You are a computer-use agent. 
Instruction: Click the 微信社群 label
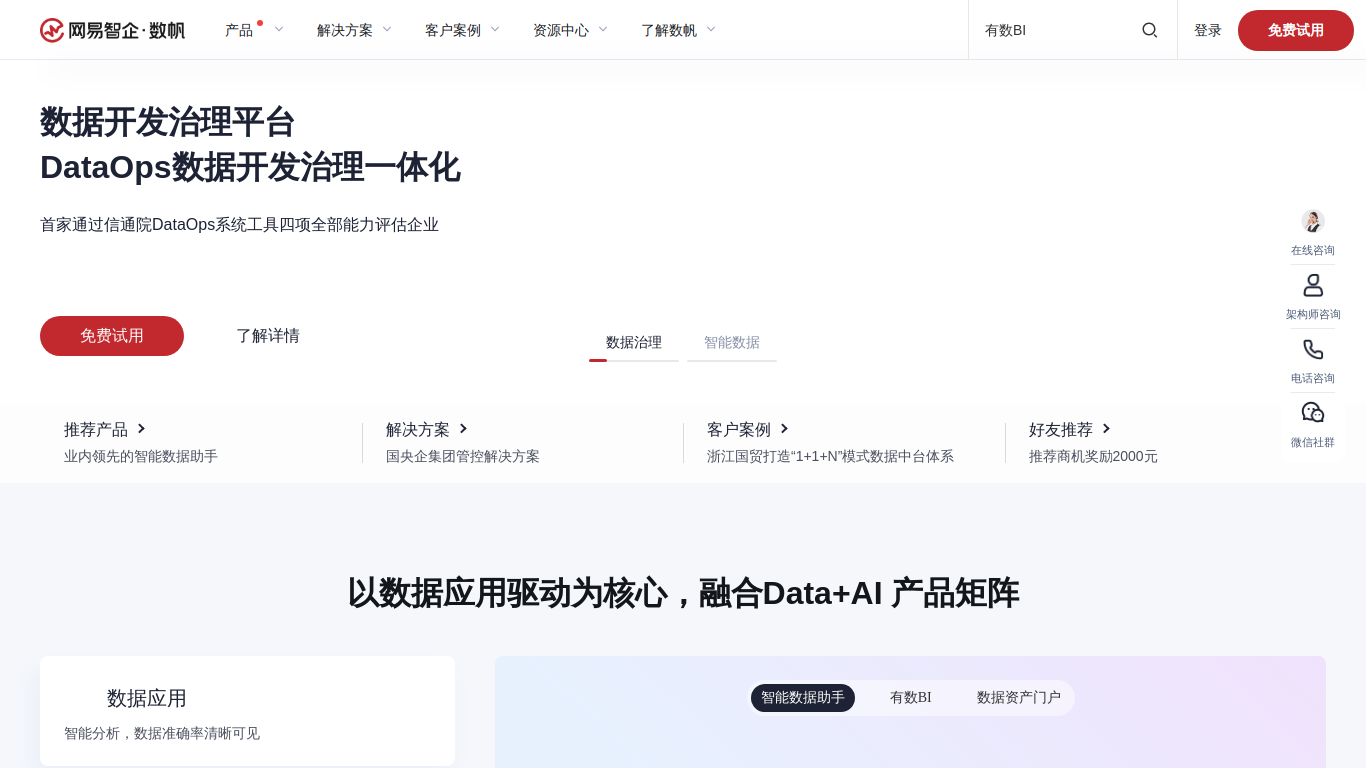[1313, 442]
